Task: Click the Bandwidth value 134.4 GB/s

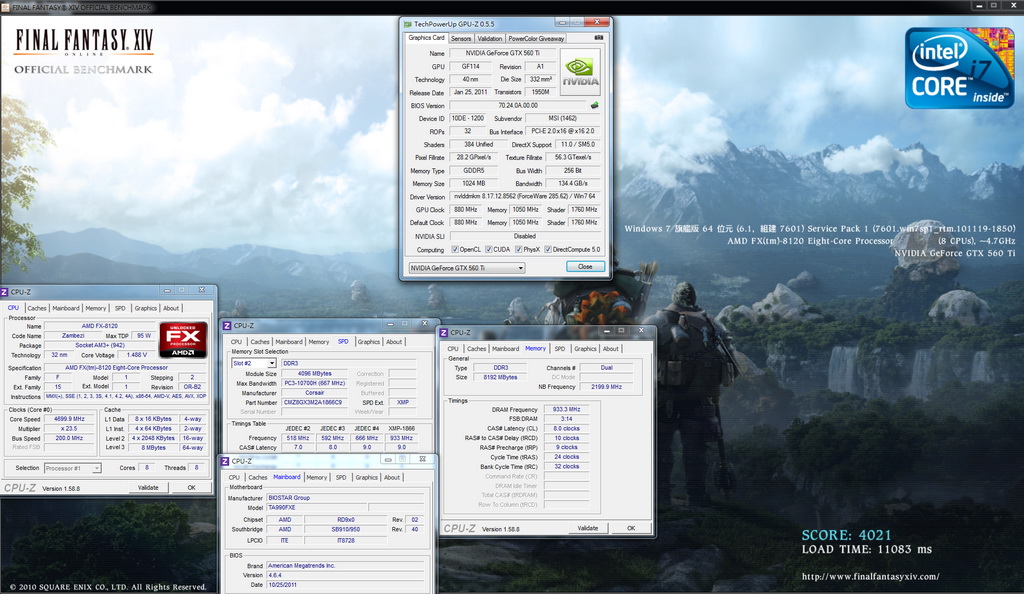Action: pyautogui.click(x=573, y=183)
